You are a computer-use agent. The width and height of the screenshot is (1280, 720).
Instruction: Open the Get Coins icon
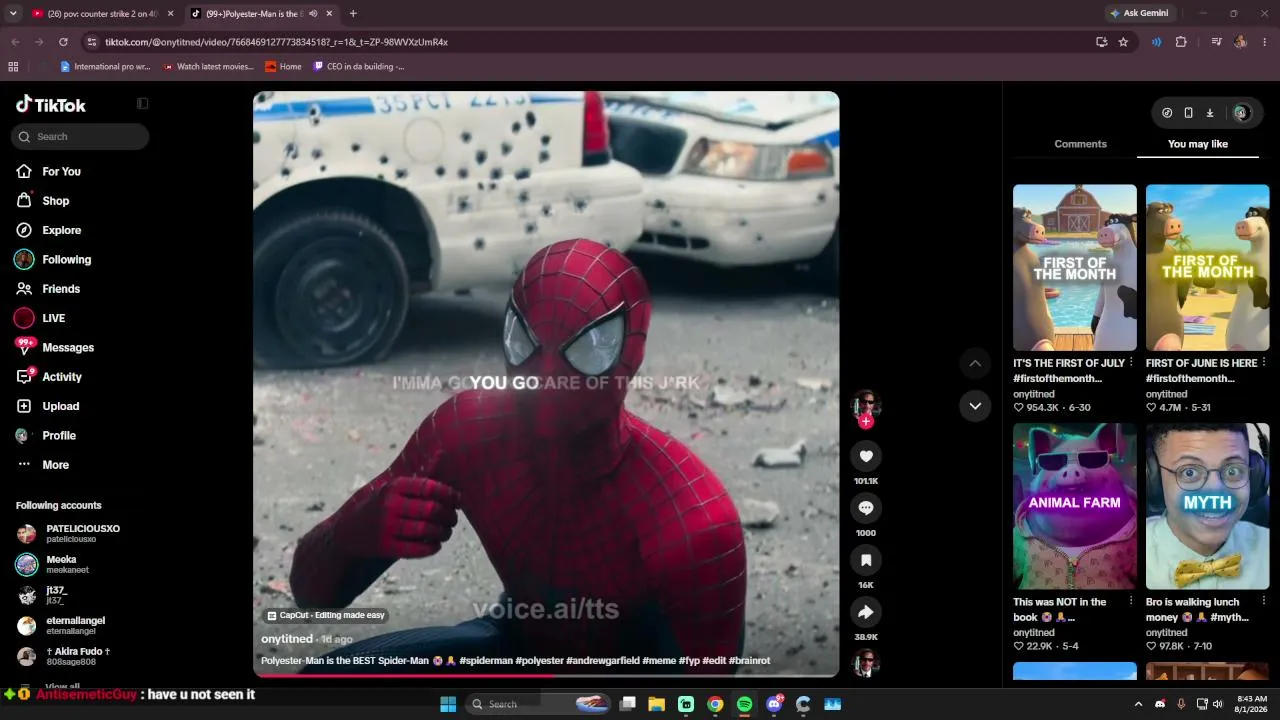pos(1167,113)
